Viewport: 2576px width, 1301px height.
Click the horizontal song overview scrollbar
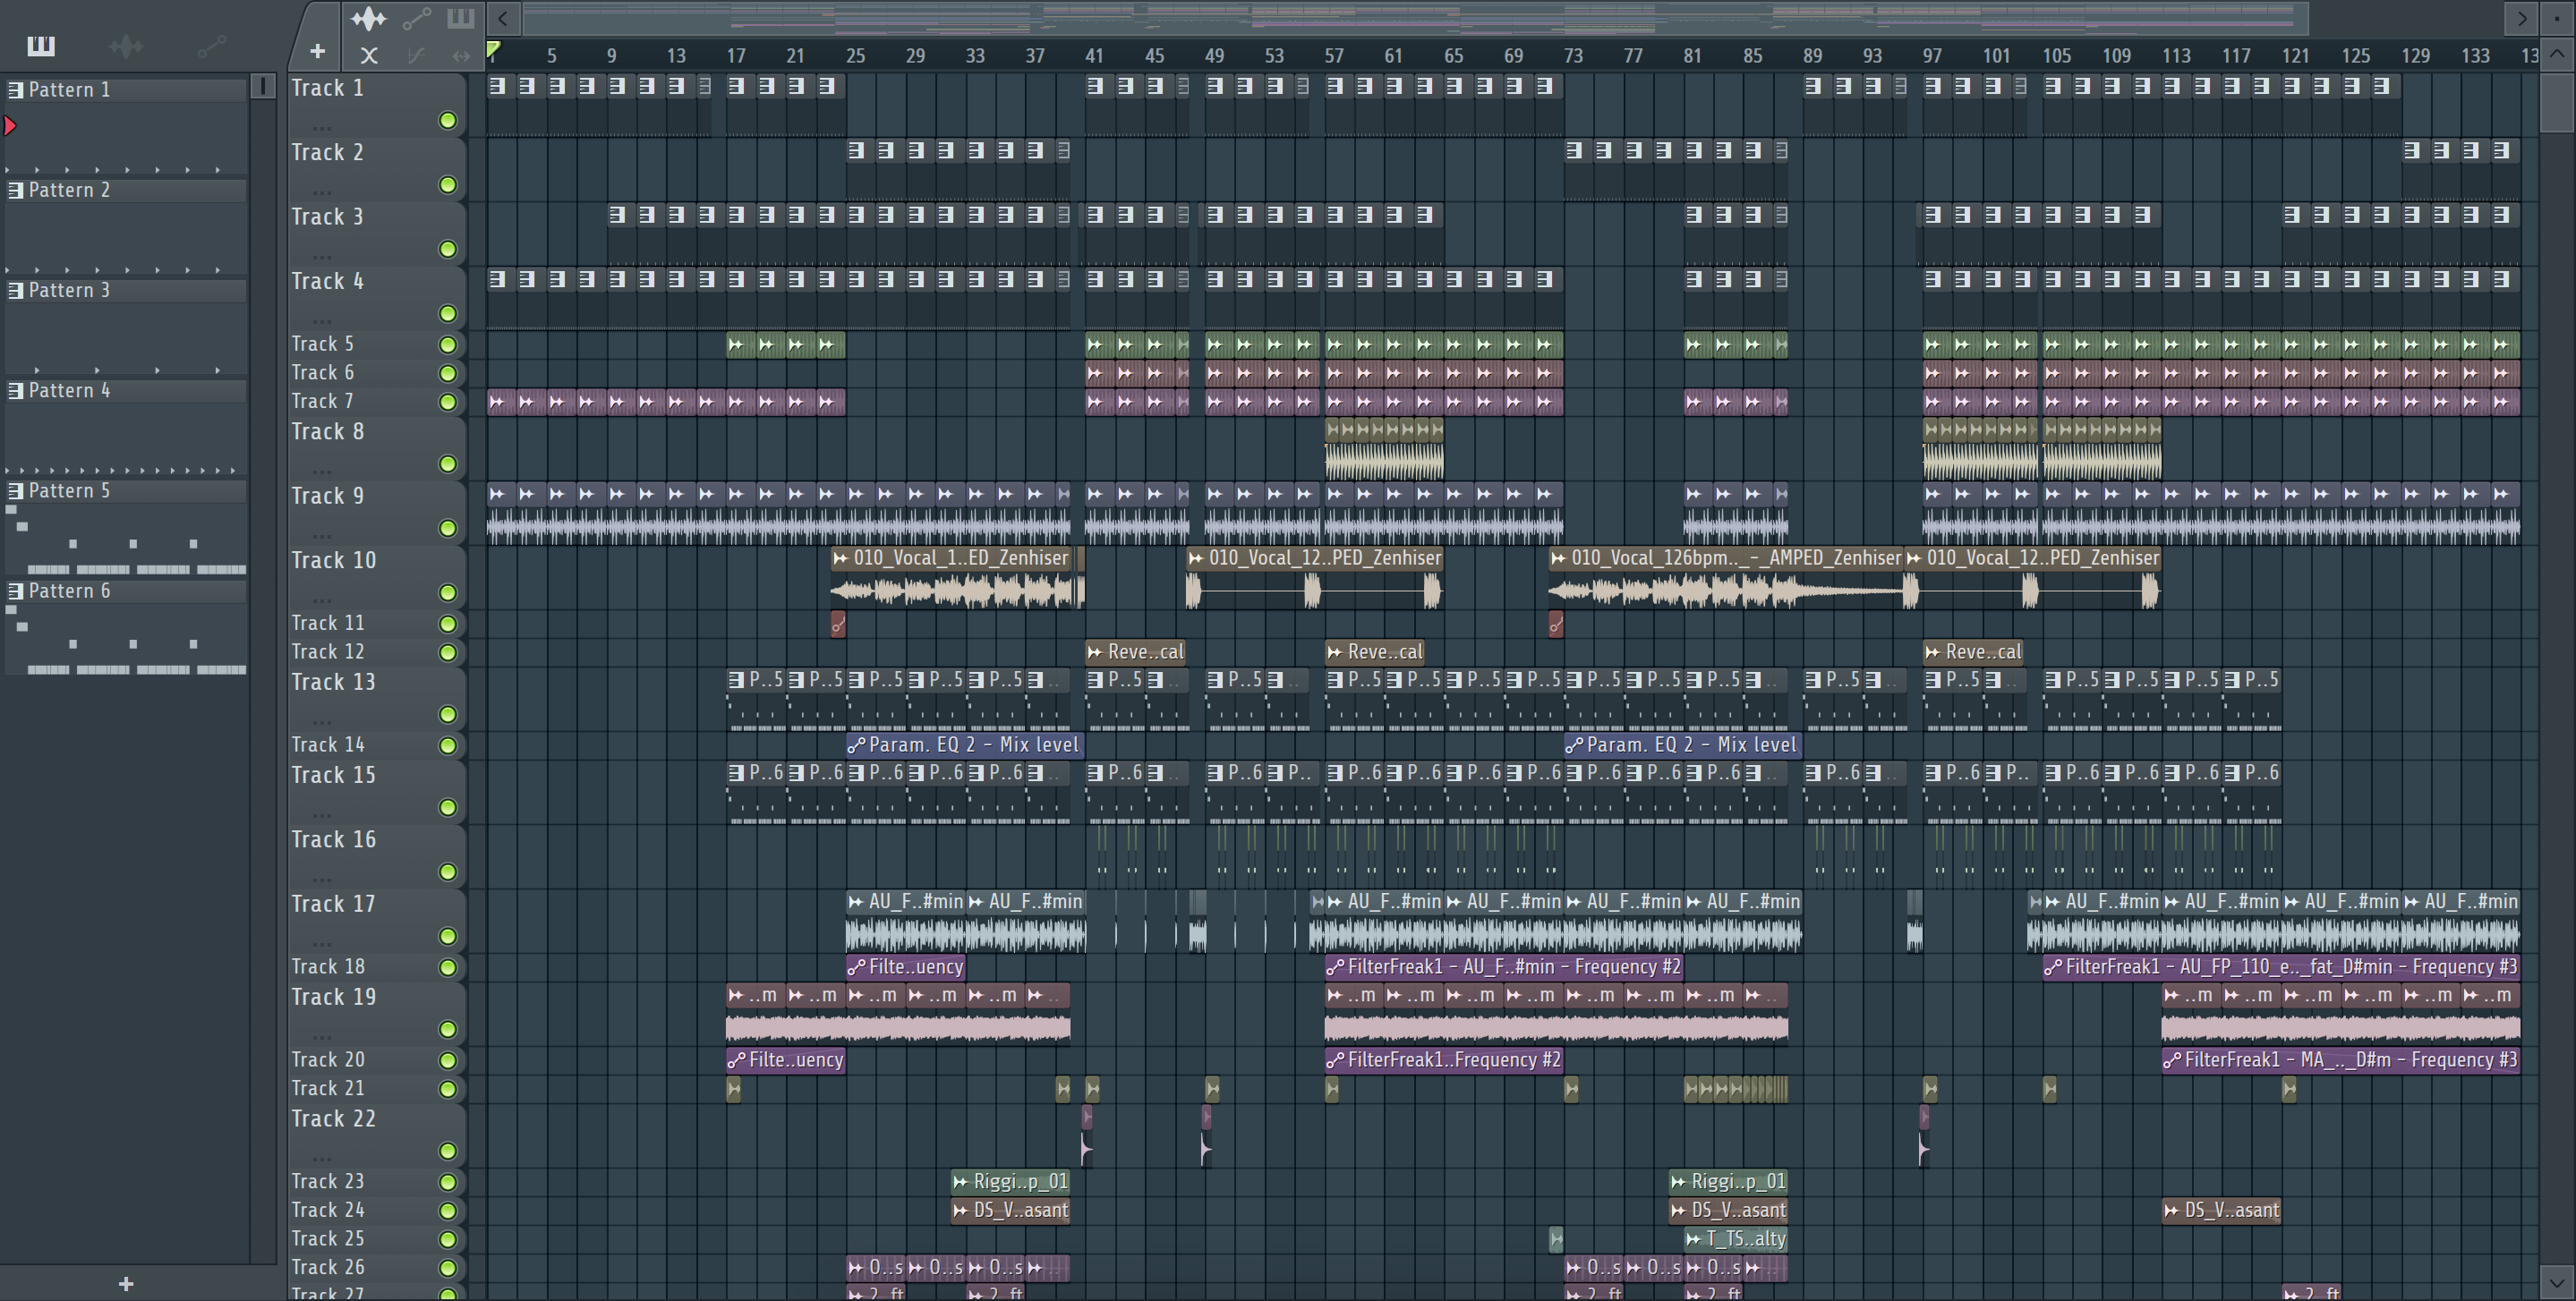1415,18
